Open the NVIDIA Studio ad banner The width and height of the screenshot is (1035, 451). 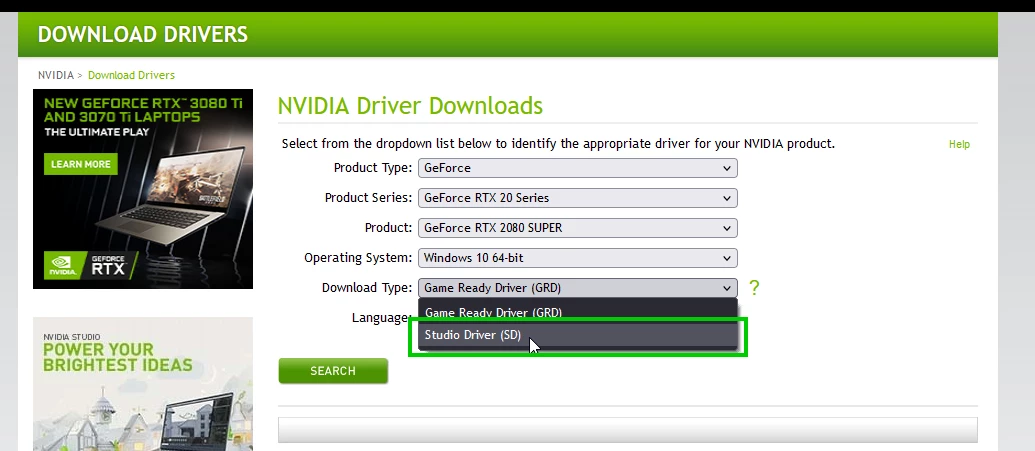click(143, 384)
